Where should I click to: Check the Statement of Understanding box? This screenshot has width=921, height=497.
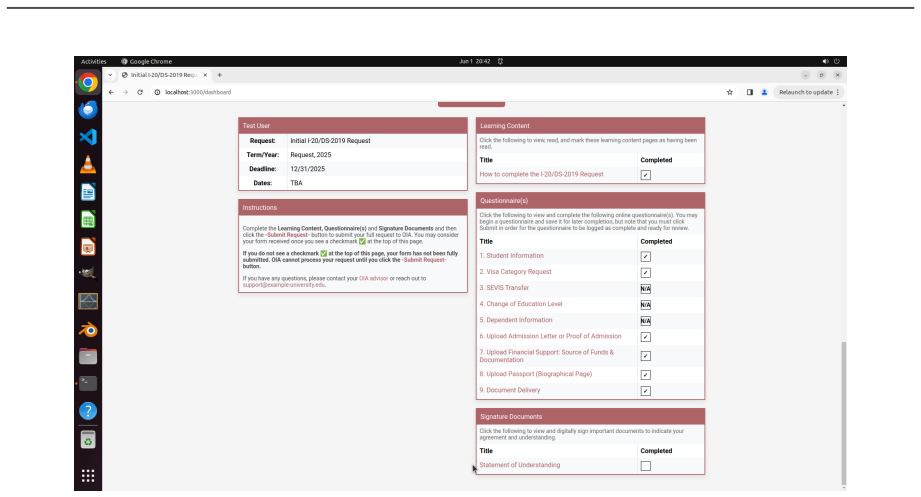coord(646,466)
